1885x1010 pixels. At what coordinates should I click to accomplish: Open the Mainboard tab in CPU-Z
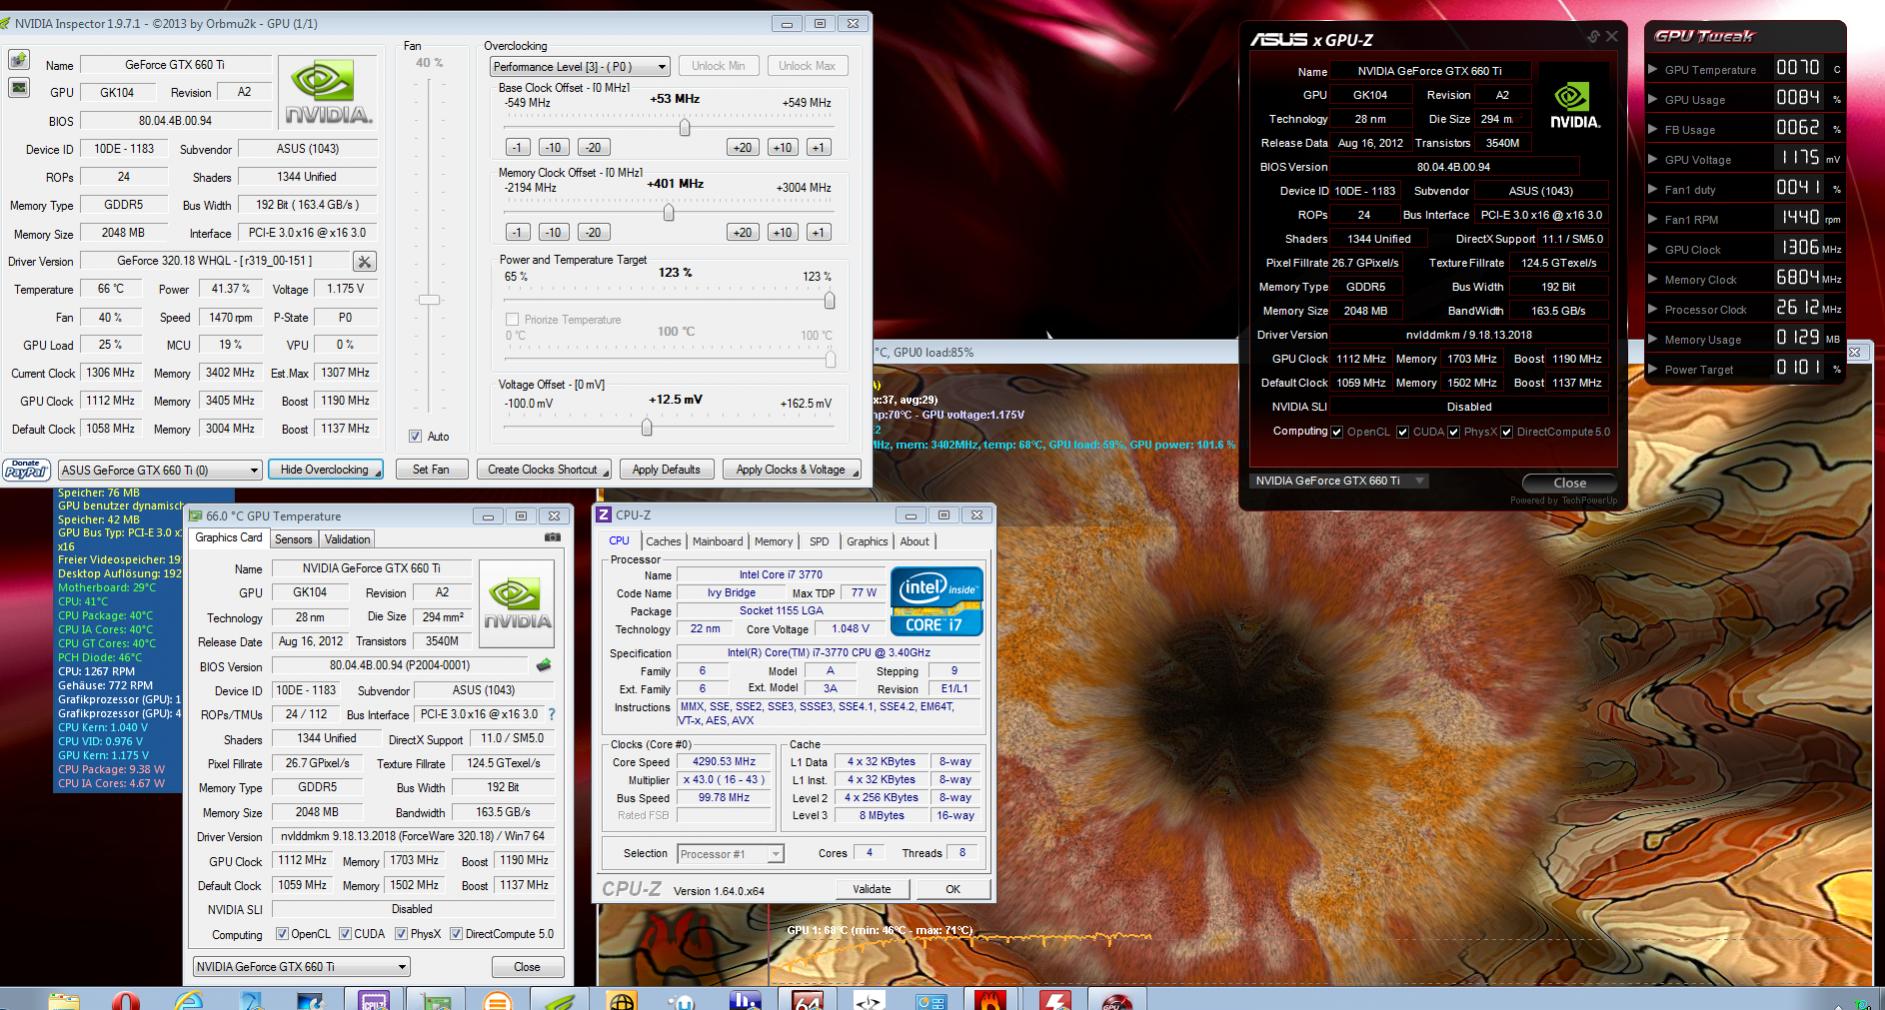pyautogui.click(x=718, y=541)
